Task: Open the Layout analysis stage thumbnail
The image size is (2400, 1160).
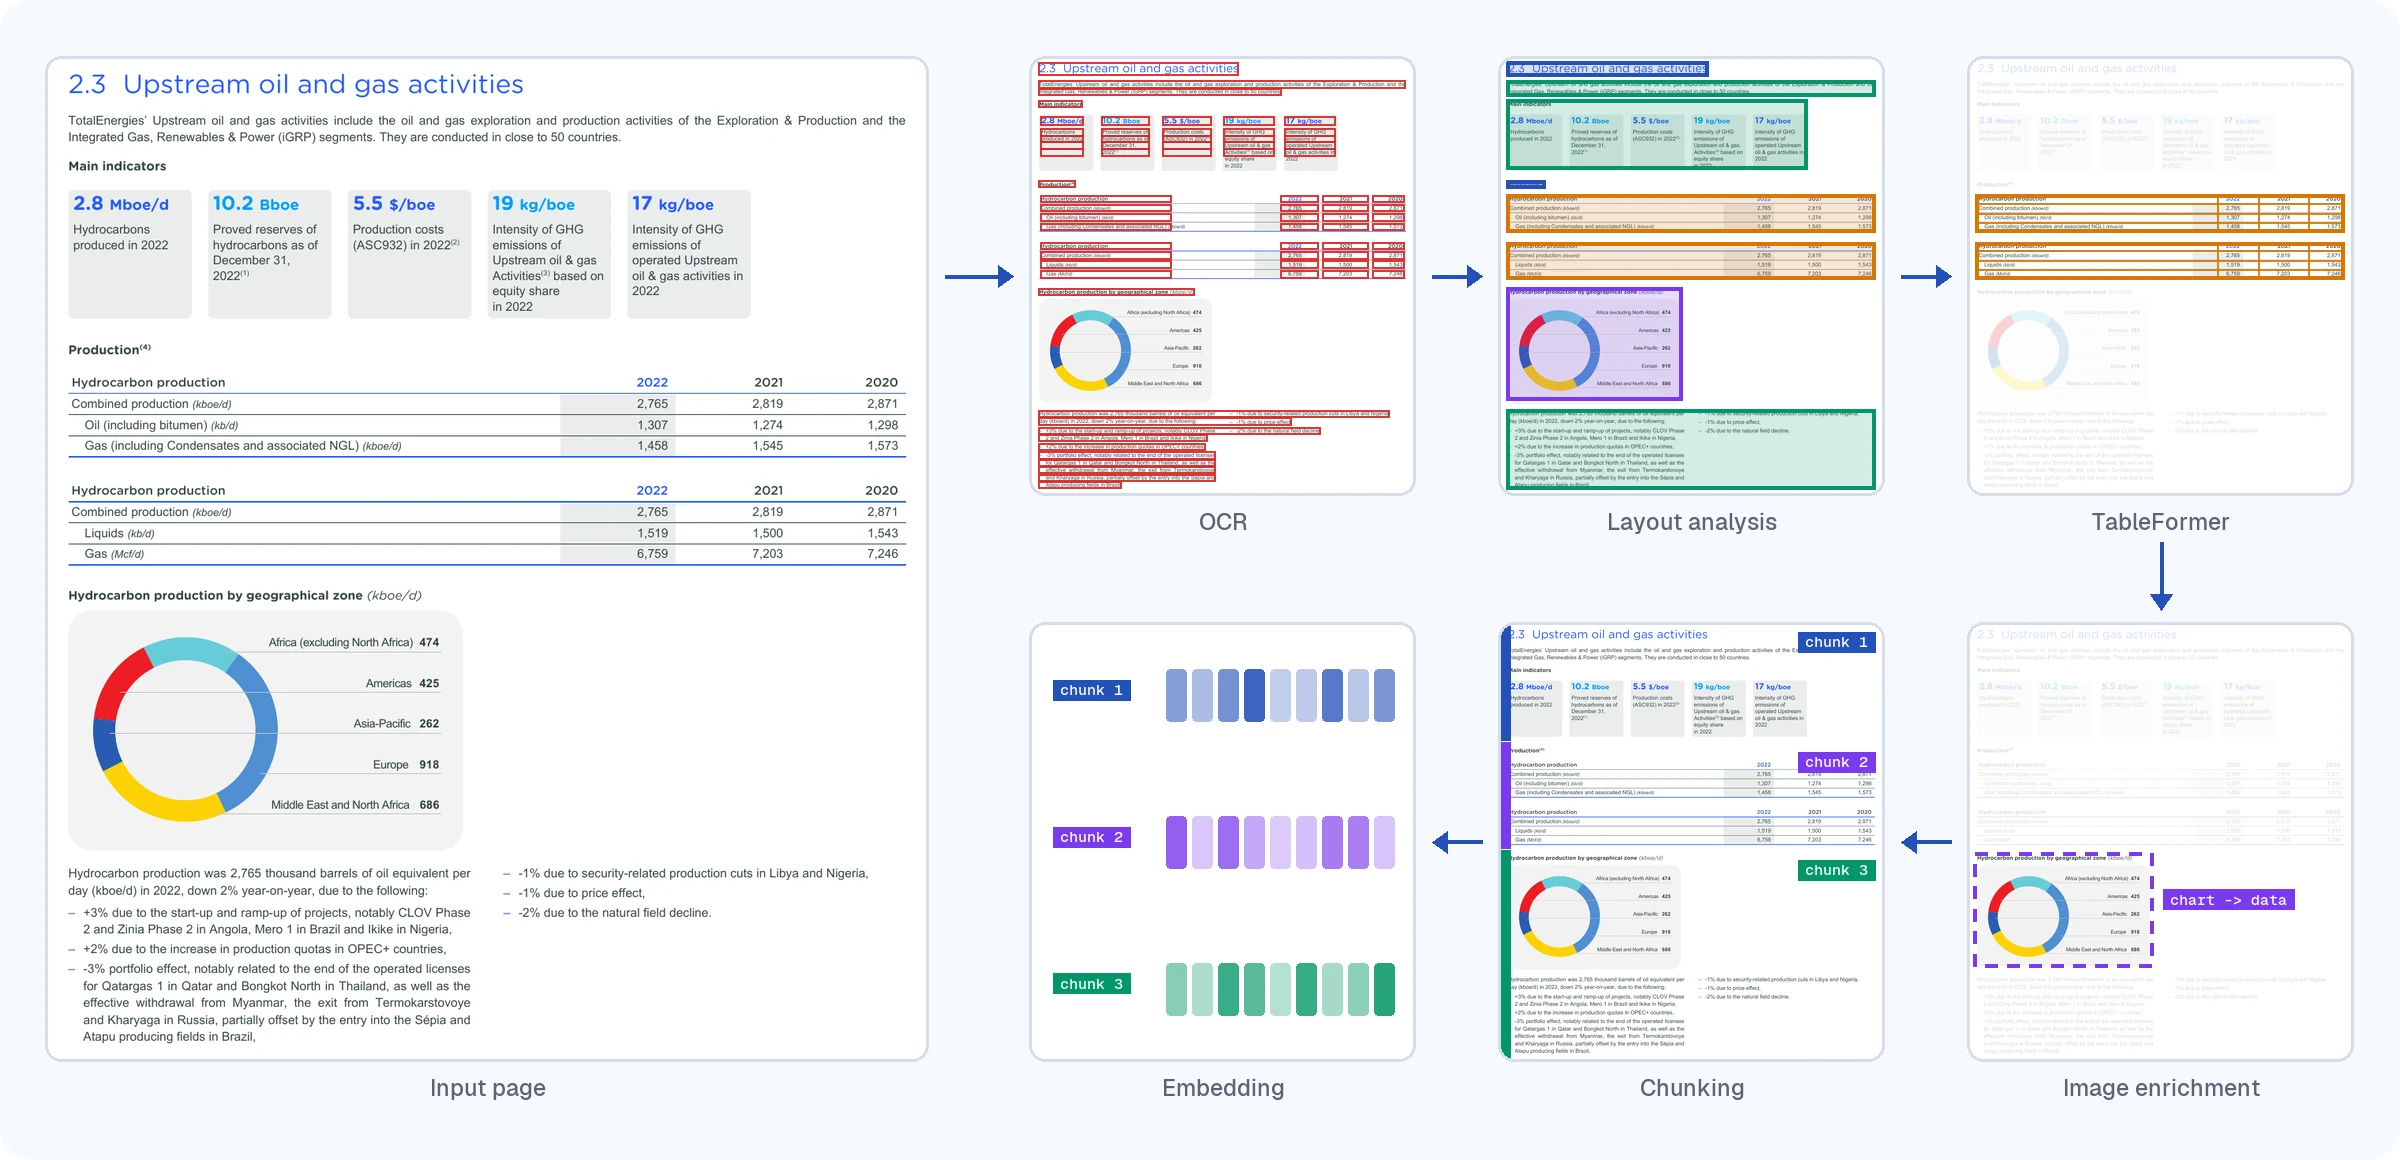Action: pos(1691,276)
